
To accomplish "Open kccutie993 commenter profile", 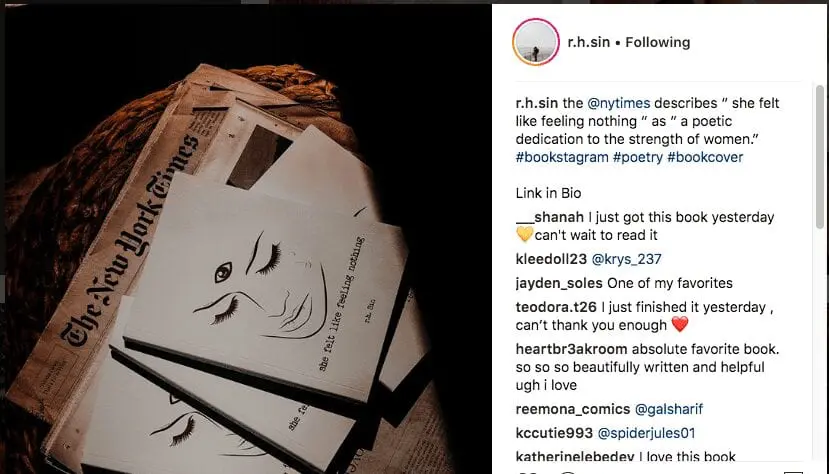I will click(554, 433).
